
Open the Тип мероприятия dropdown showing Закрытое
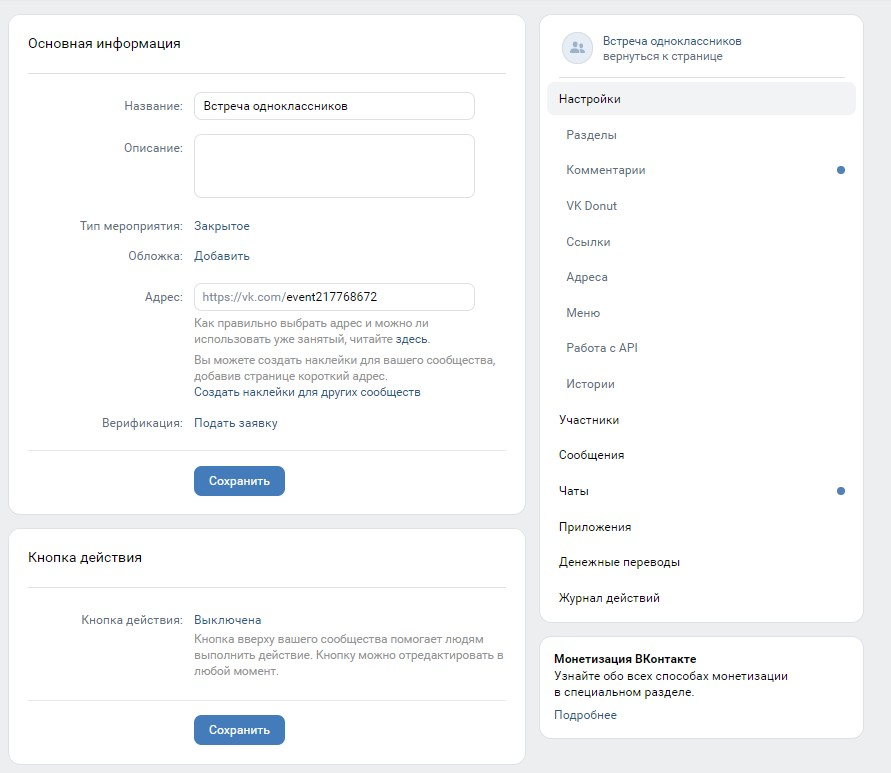point(222,226)
